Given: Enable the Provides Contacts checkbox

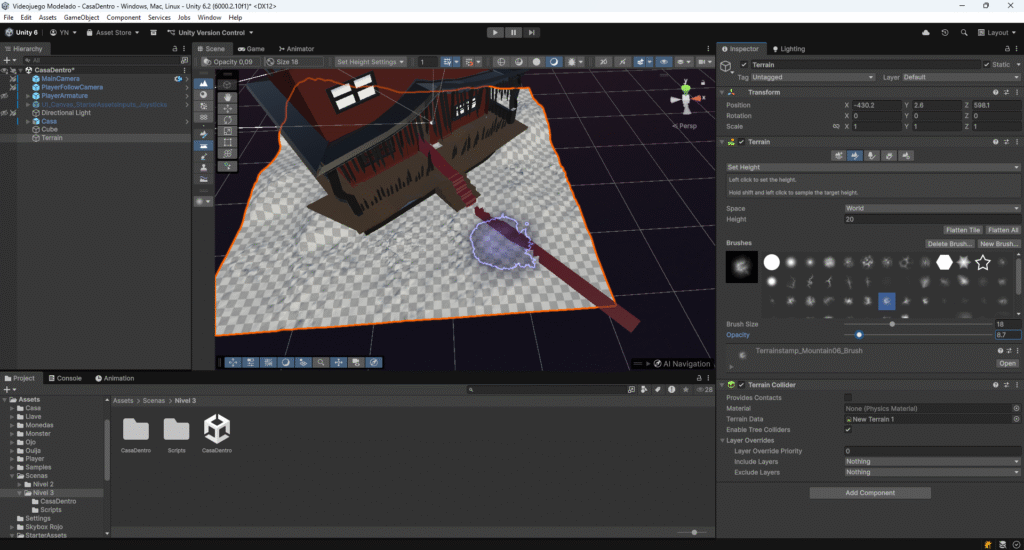Looking at the screenshot, I should [x=848, y=398].
